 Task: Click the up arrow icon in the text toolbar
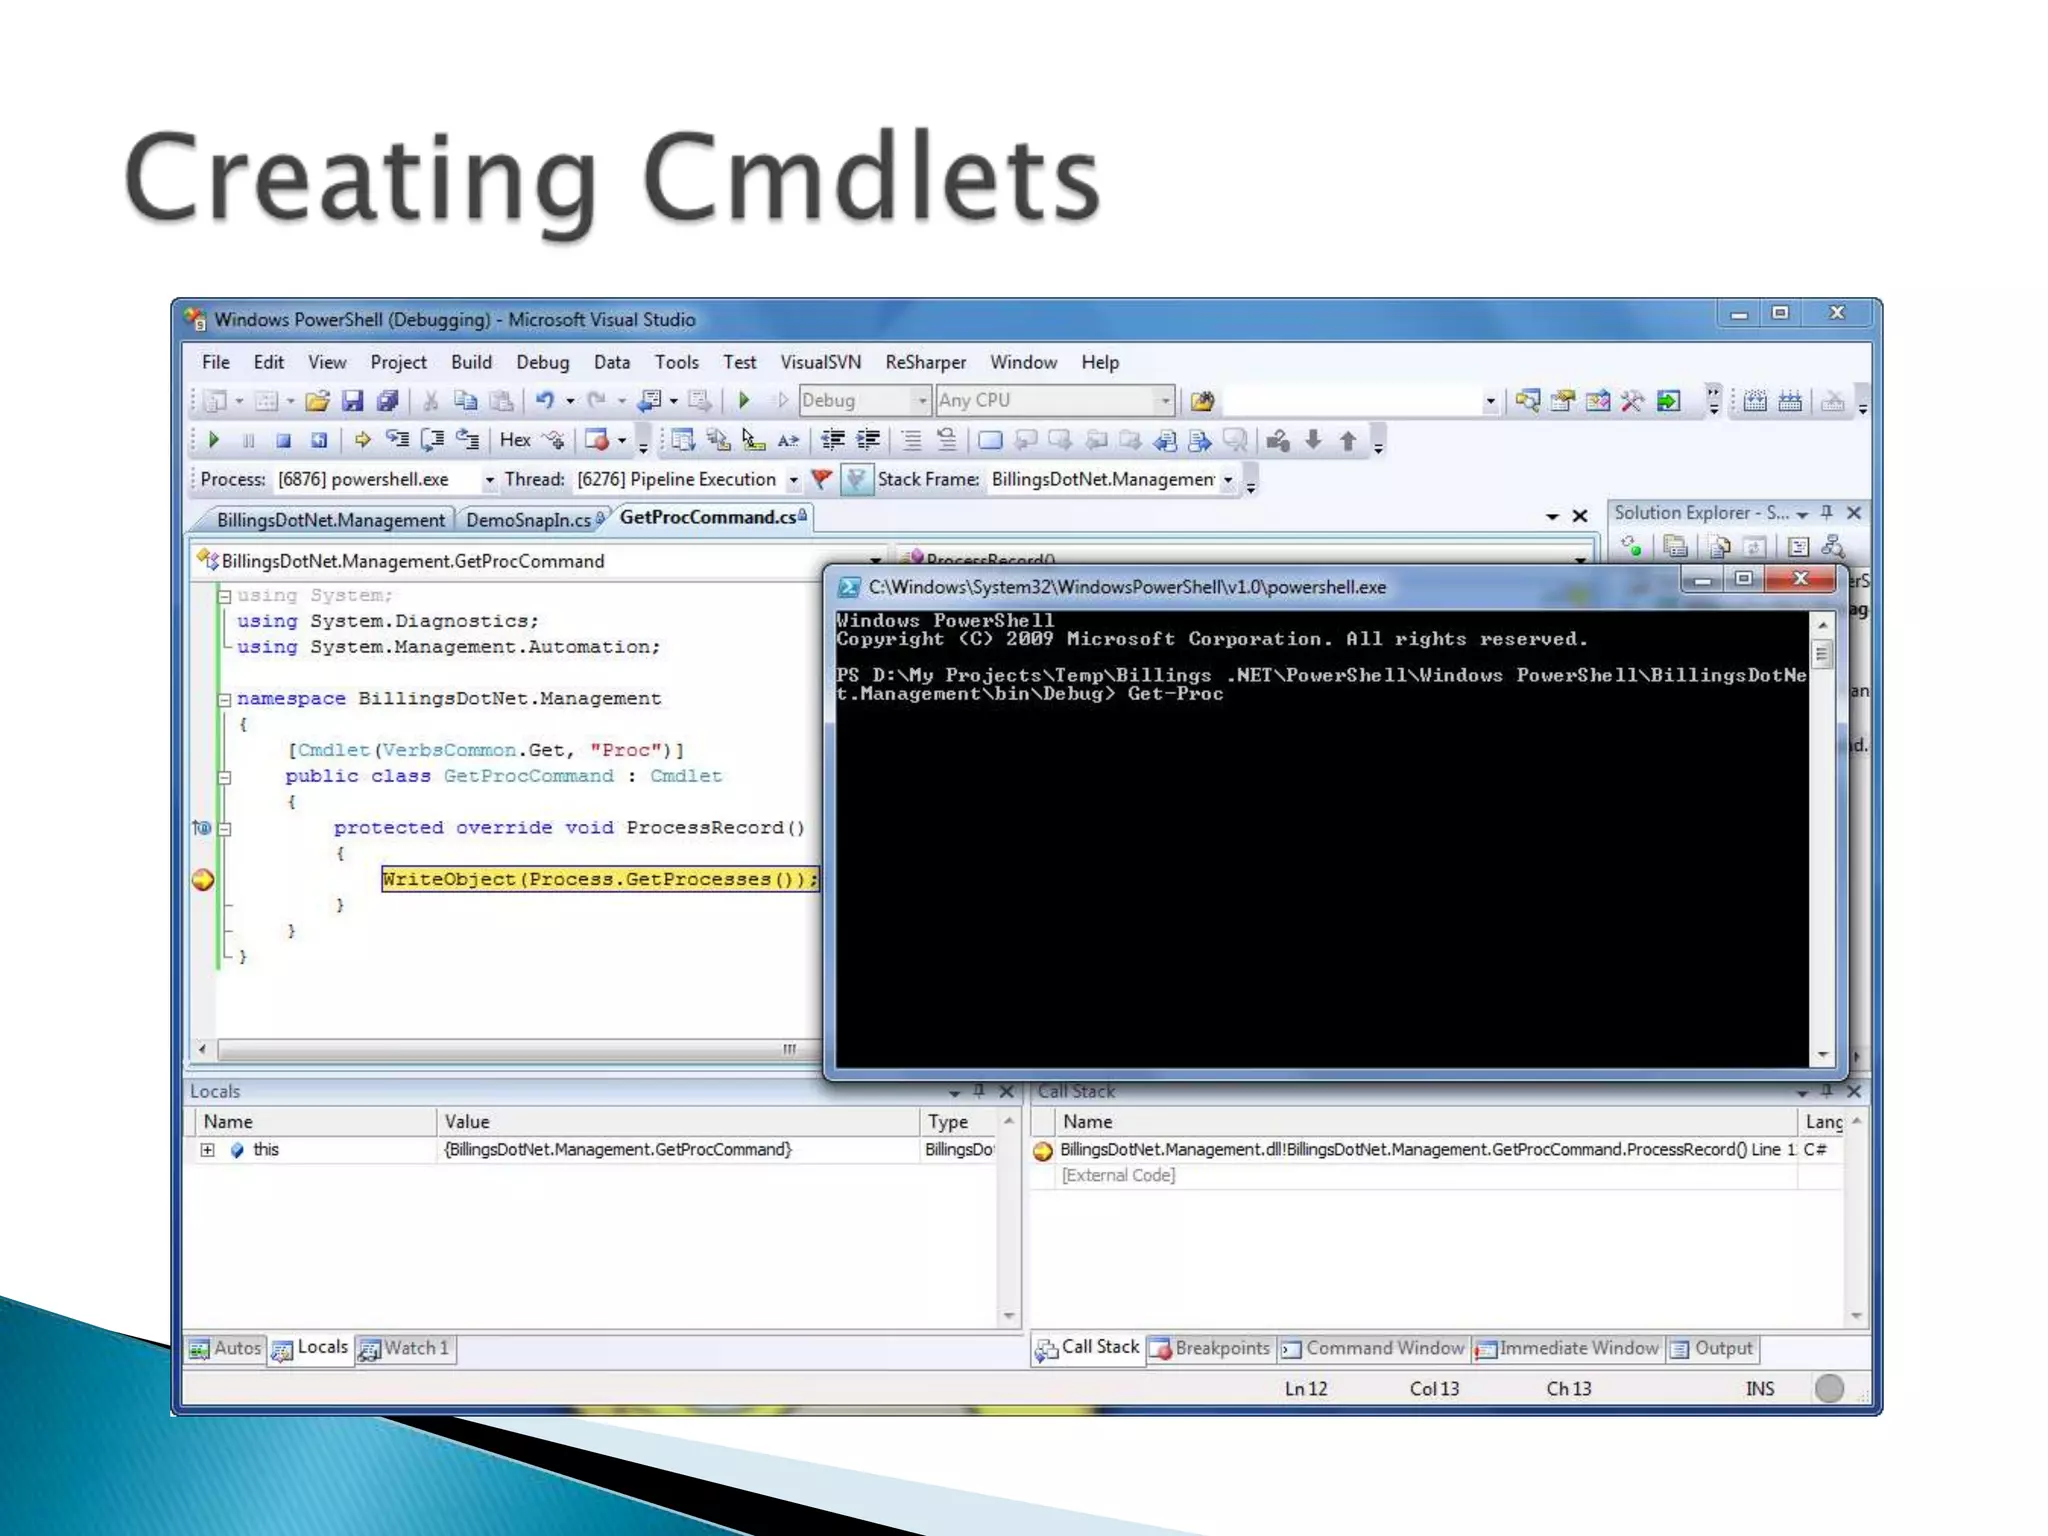pos(1348,440)
